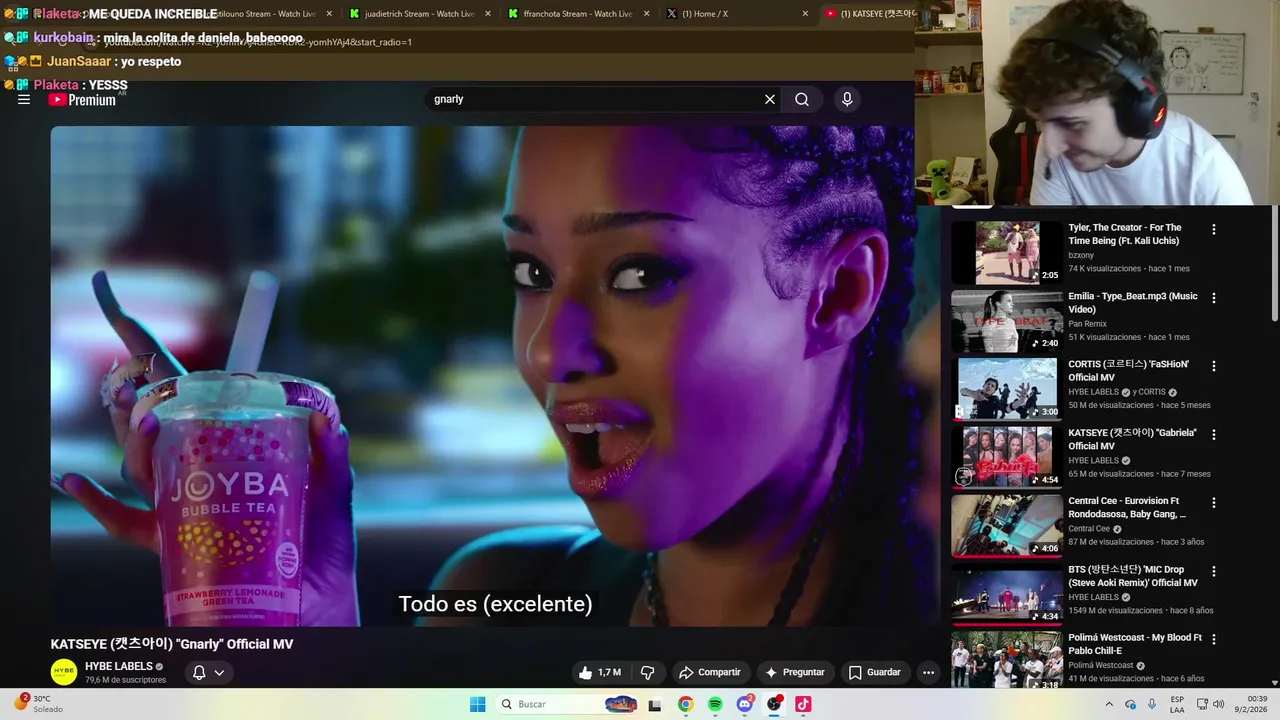The image size is (1280, 720).
Task: Open BTS 'MIC Drop' Official MV title
Action: pos(1133,576)
